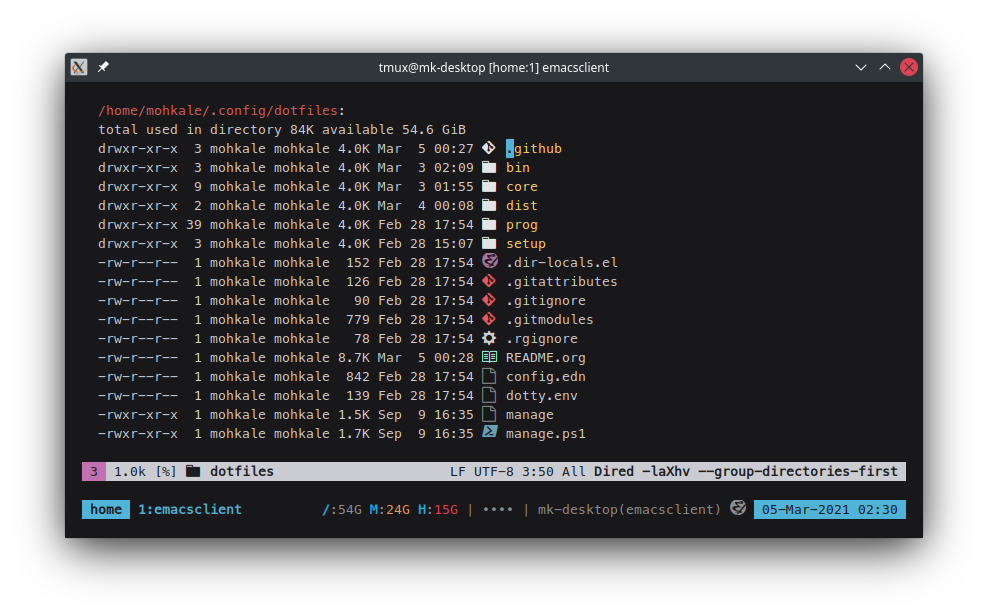Click the pink window number 3 indicator

tap(93, 471)
